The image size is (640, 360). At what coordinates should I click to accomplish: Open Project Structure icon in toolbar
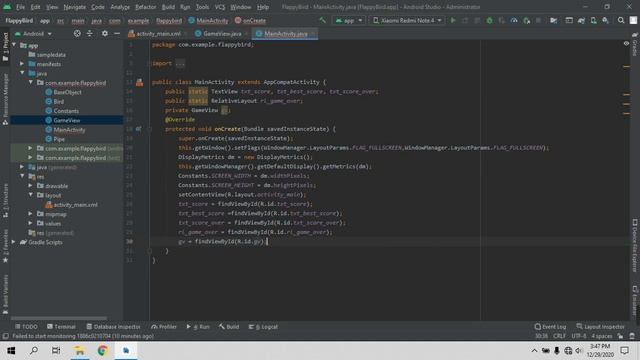[553, 20]
